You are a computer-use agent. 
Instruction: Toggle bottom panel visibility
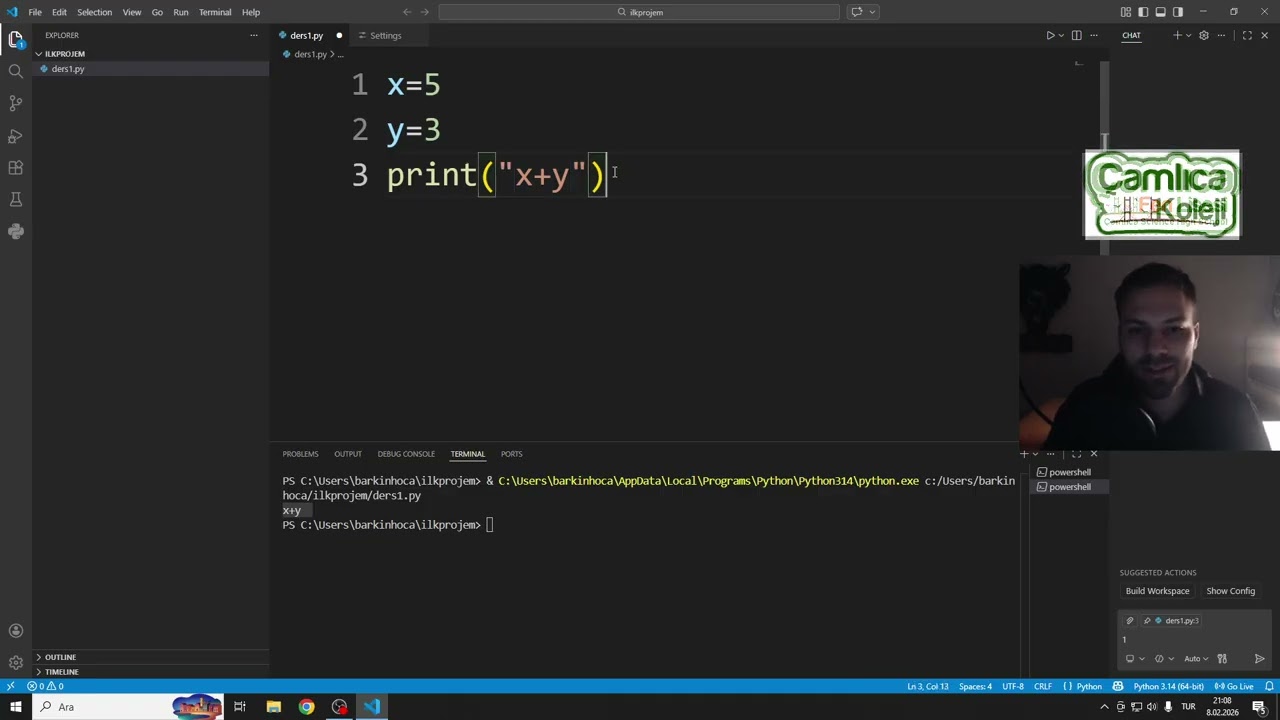point(1160,12)
